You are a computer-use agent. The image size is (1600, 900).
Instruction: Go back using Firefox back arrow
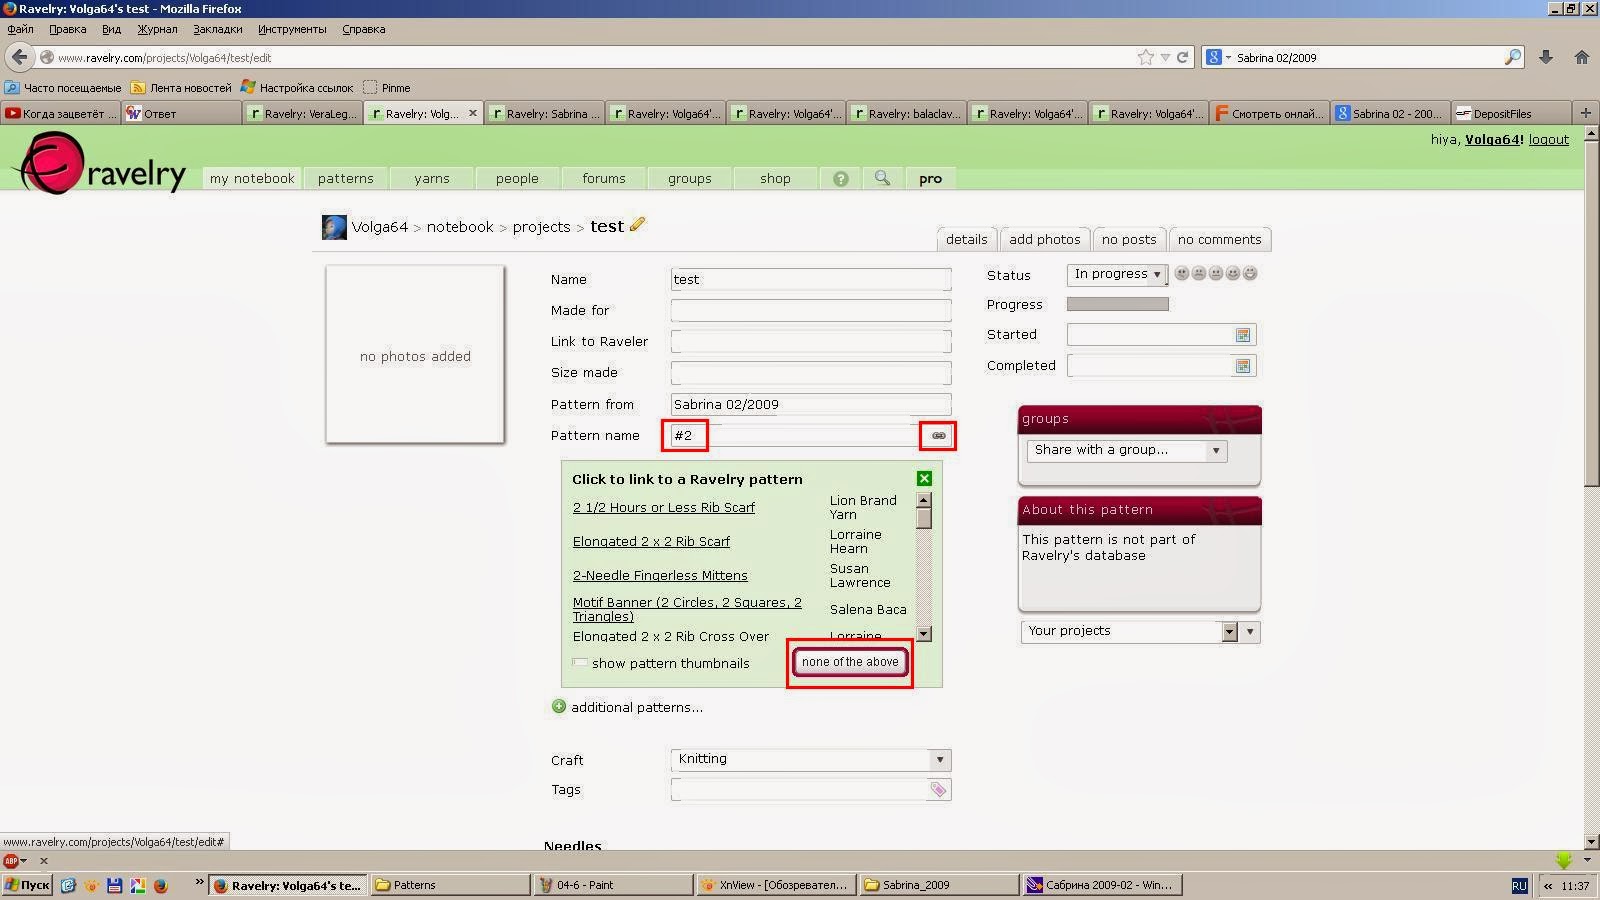[x=19, y=57]
